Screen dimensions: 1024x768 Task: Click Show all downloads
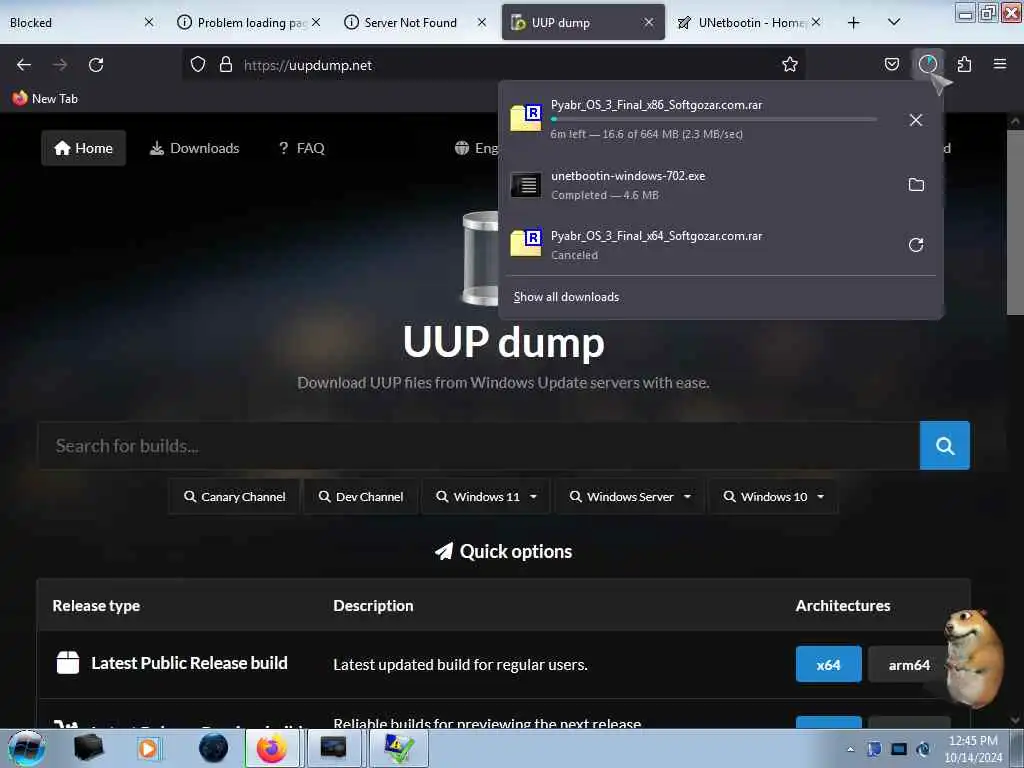pyautogui.click(x=566, y=297)
